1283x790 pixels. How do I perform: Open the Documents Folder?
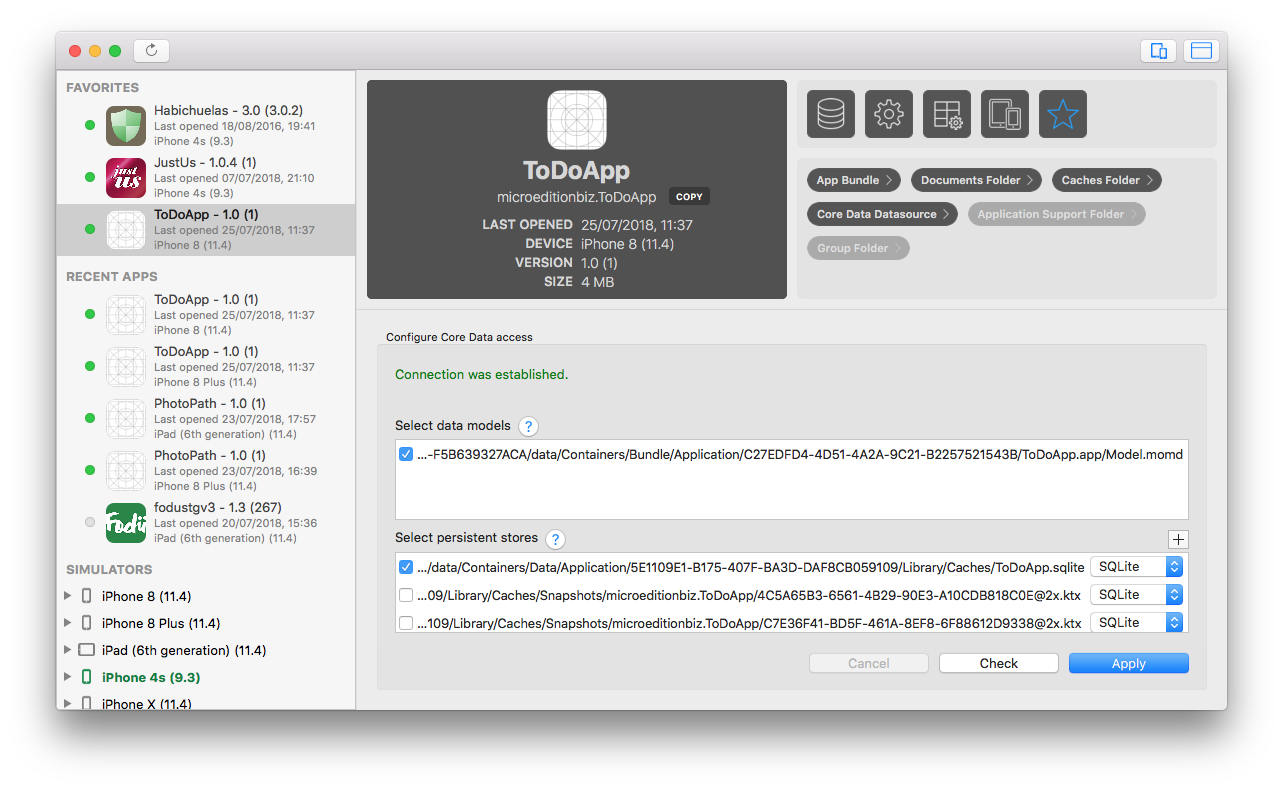976,180
